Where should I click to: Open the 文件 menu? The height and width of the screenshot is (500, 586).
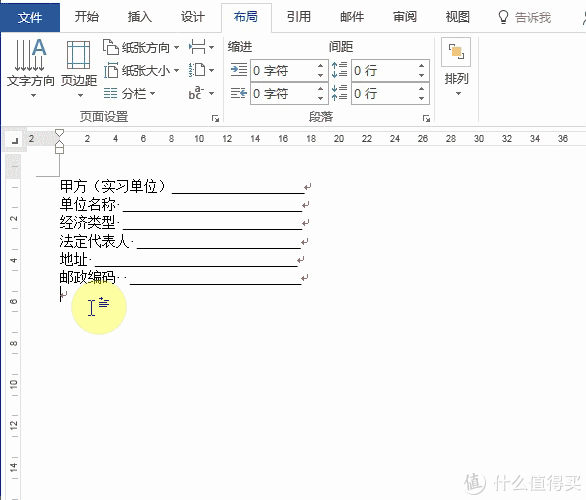pos(30,17)
